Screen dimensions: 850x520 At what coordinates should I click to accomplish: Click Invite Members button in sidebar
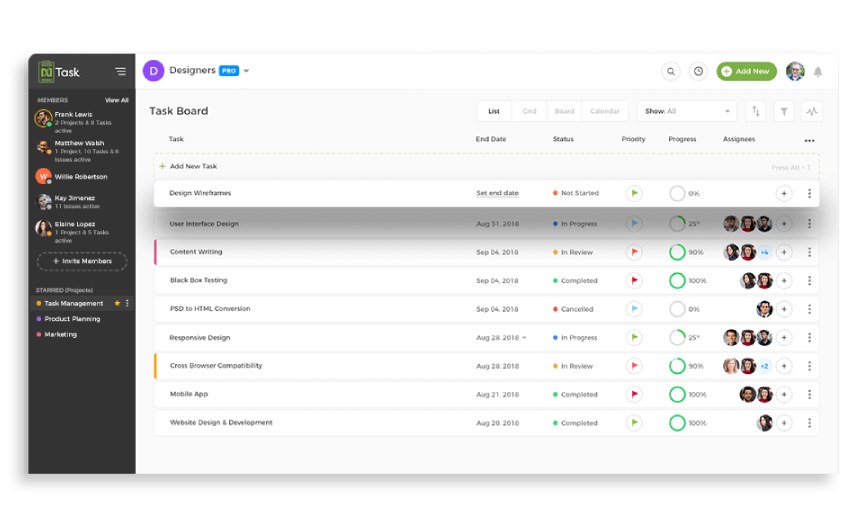click(82, 261)
